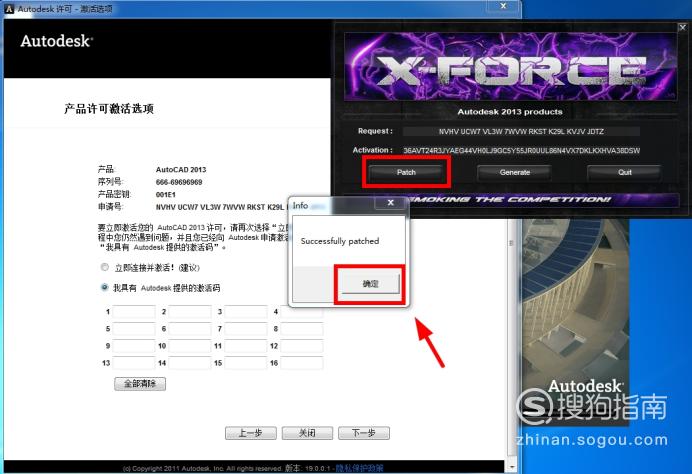Image resolution: width=692 pixels, height=474 pixels.
Task: Click the 确定 button in the Info dialog
Action: click(370, 284)
